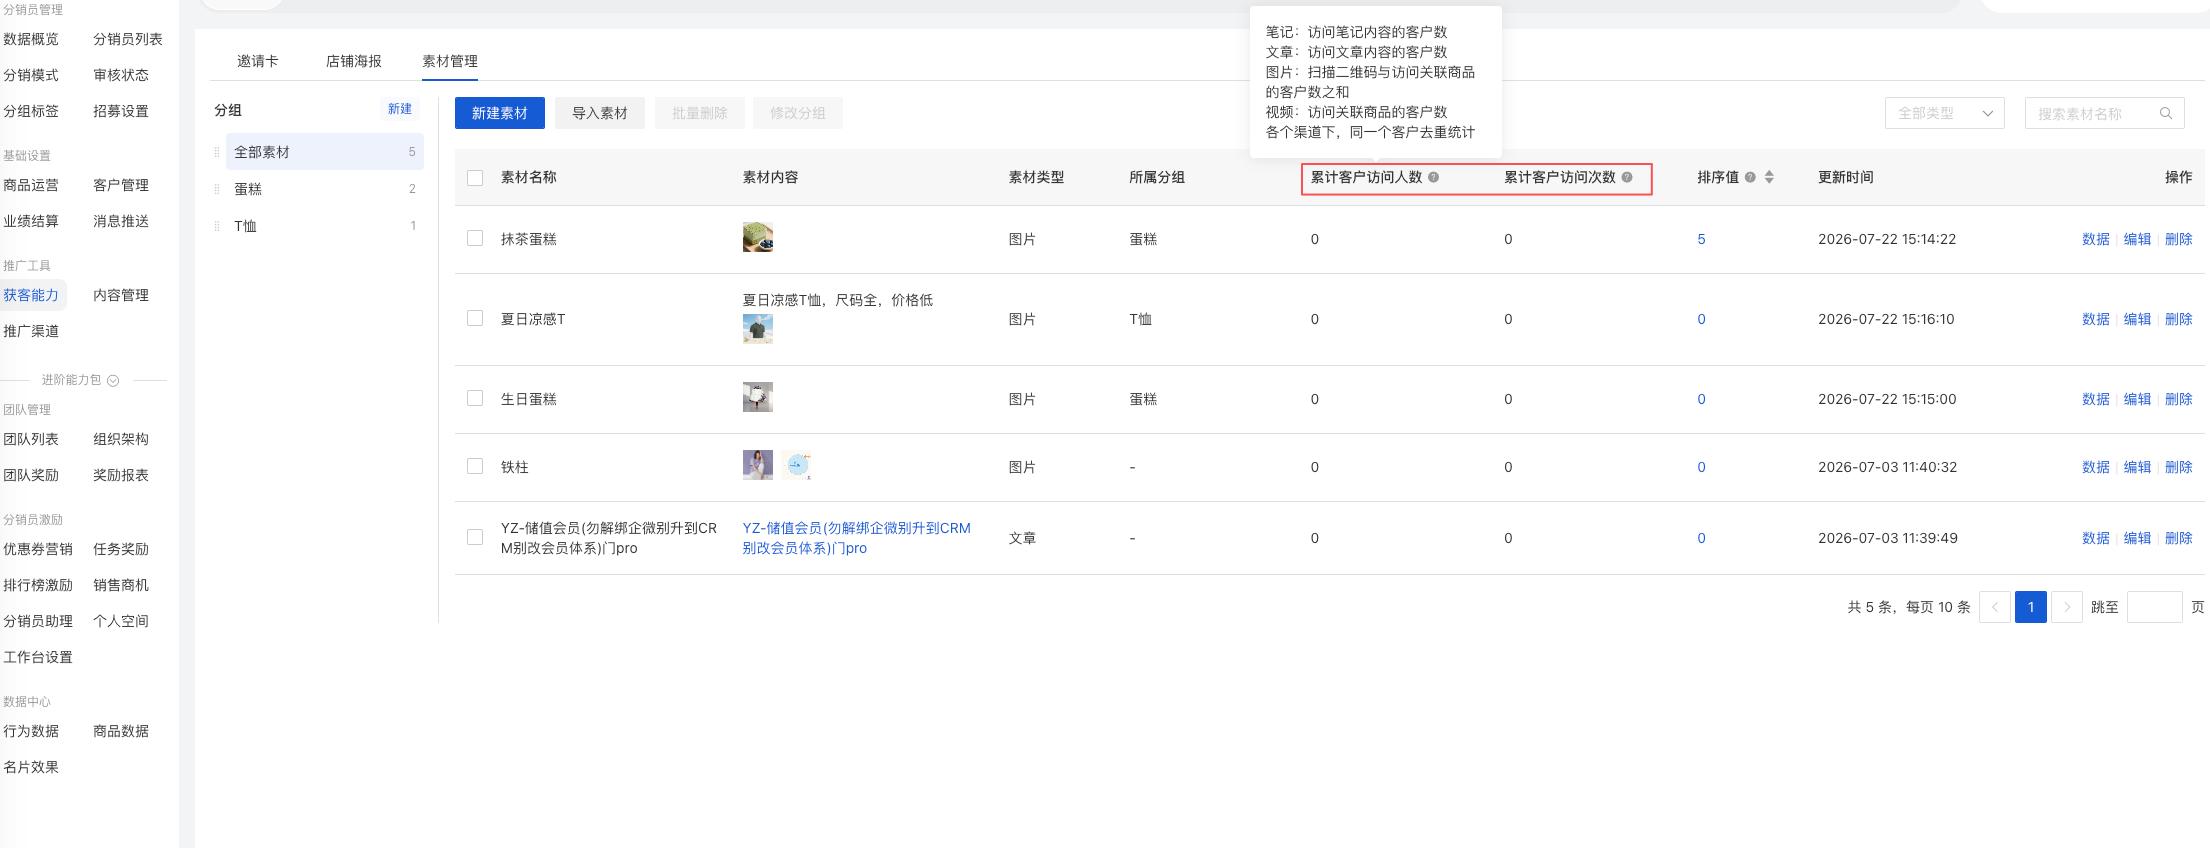The height and width of the screenshot is (848, 2210).
Task: Click the 跳至 page number field
Action: point(2154,607)
